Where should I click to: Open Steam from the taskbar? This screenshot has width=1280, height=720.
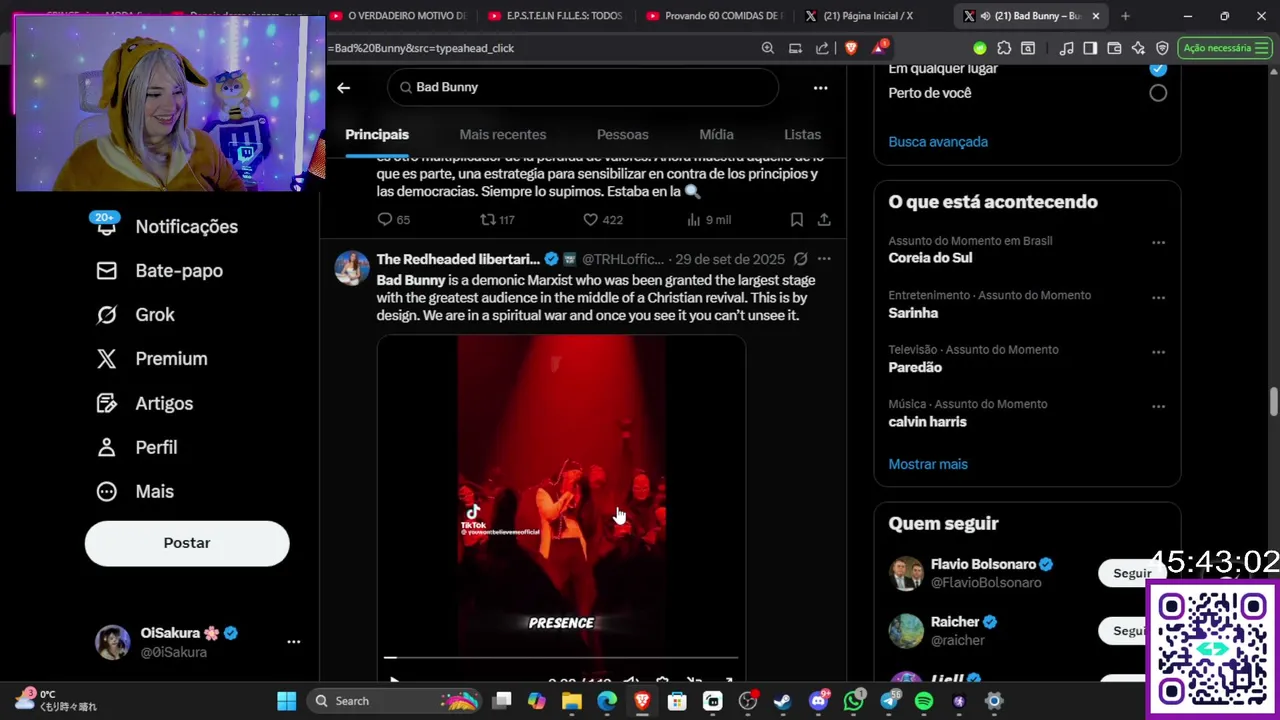[782, 701]
